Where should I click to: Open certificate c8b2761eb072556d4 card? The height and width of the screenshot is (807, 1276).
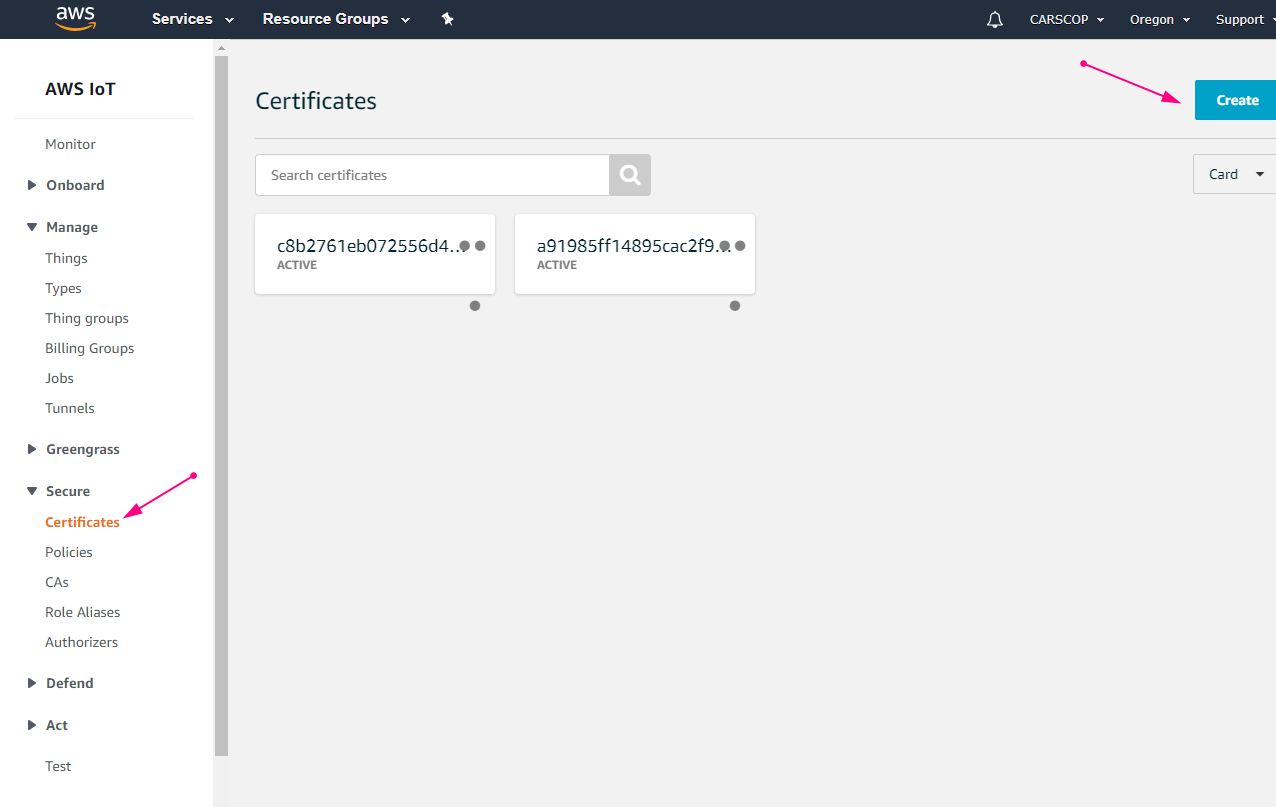[375, 254]
